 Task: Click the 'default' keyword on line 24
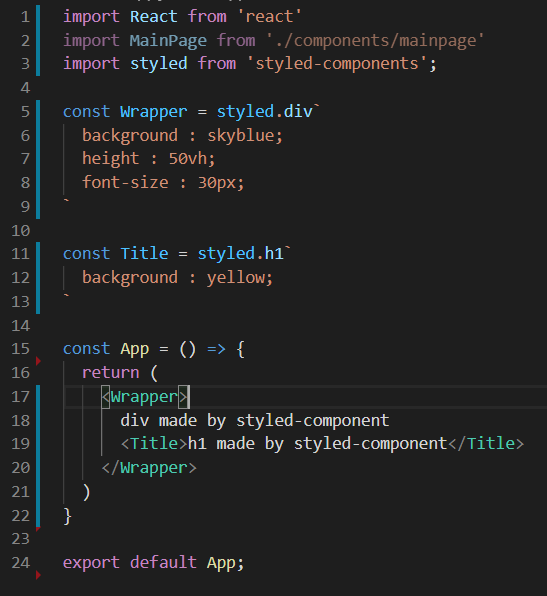pos(163,563)
